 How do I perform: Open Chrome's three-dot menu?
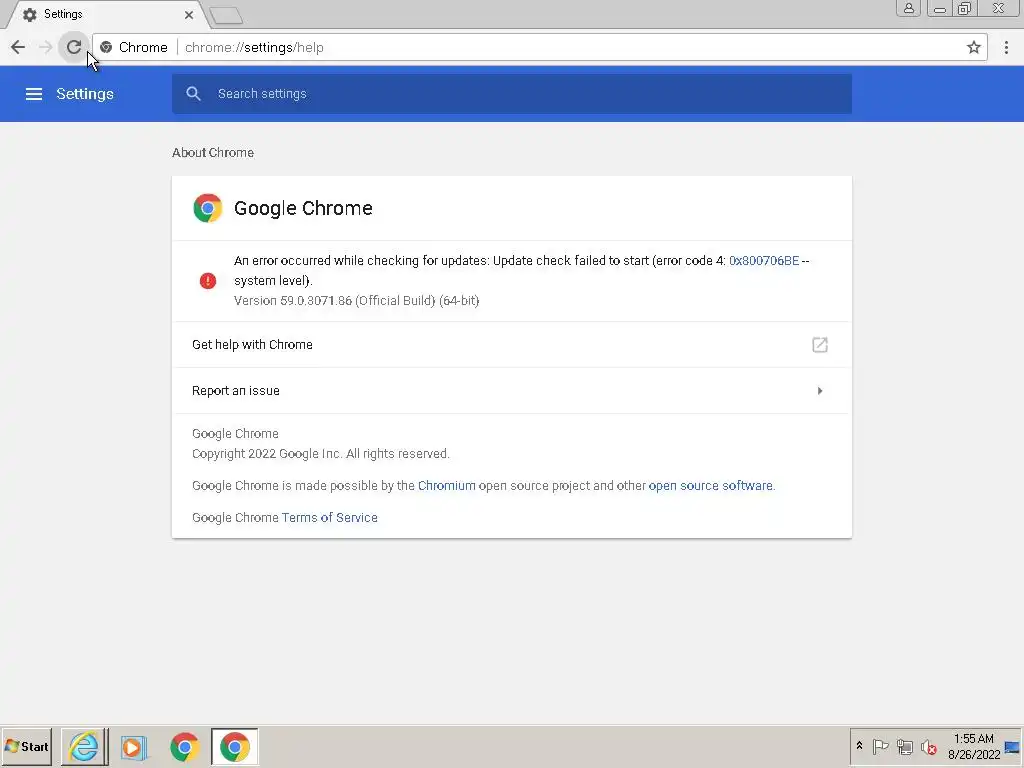point(1006,47)
